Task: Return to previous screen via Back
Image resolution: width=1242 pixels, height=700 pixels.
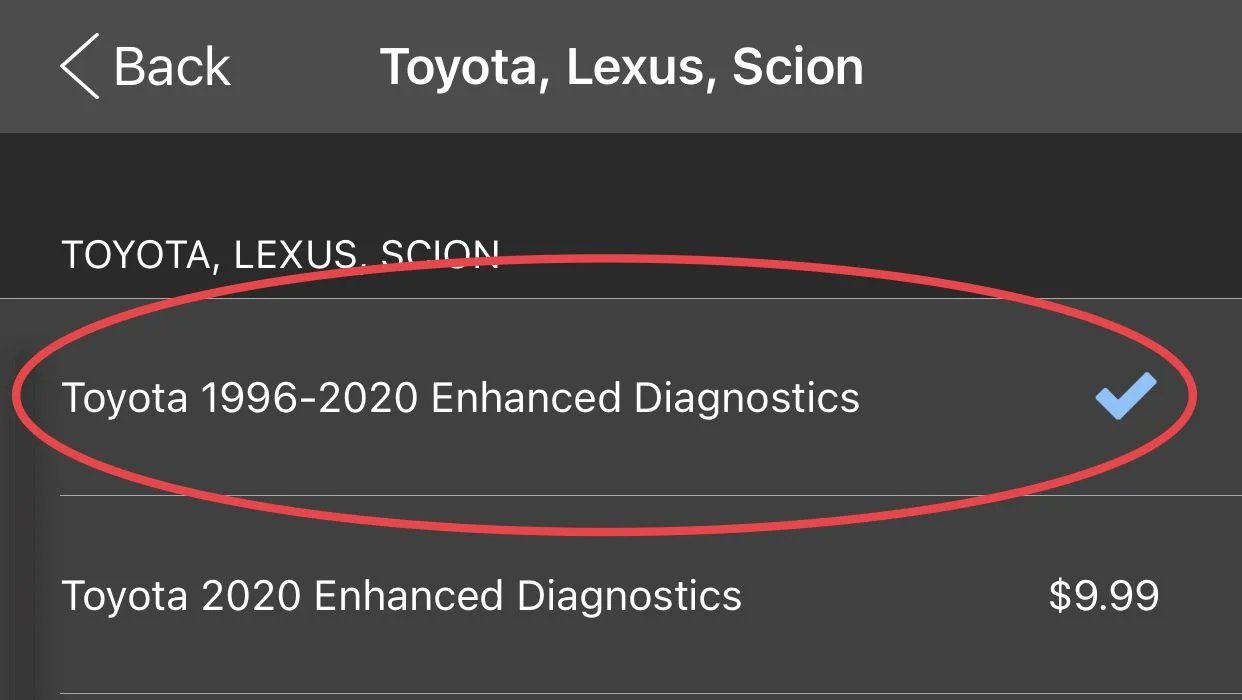Action: tap(145, 66)
